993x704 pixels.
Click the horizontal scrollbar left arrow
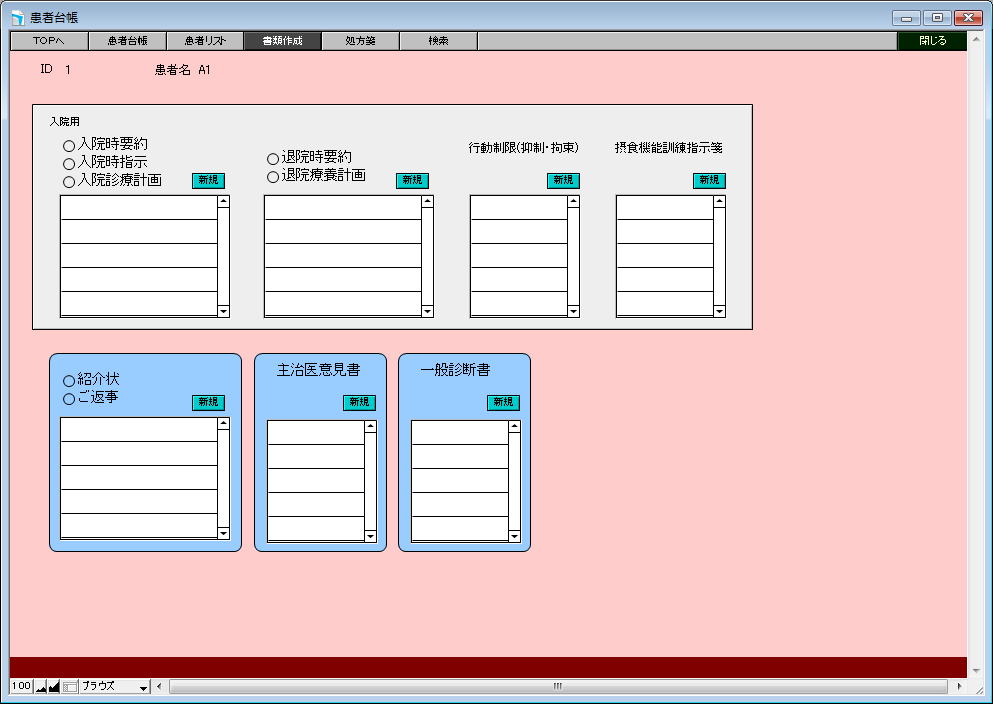[x=159, y=686]
